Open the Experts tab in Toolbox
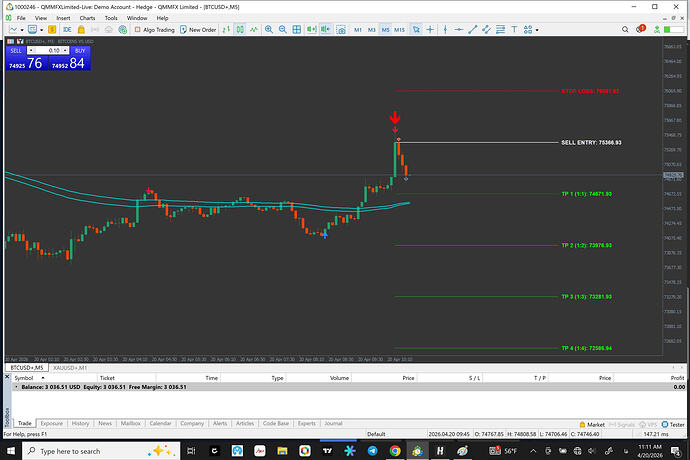This screenshot has width=690, height=460. (x=307, y=423)
